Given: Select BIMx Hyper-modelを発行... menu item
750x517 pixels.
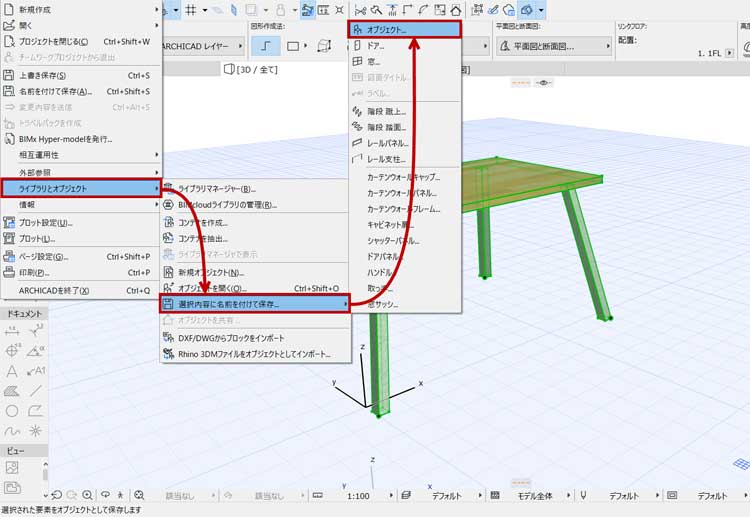Looking at the screenshot, I should 82,139.
